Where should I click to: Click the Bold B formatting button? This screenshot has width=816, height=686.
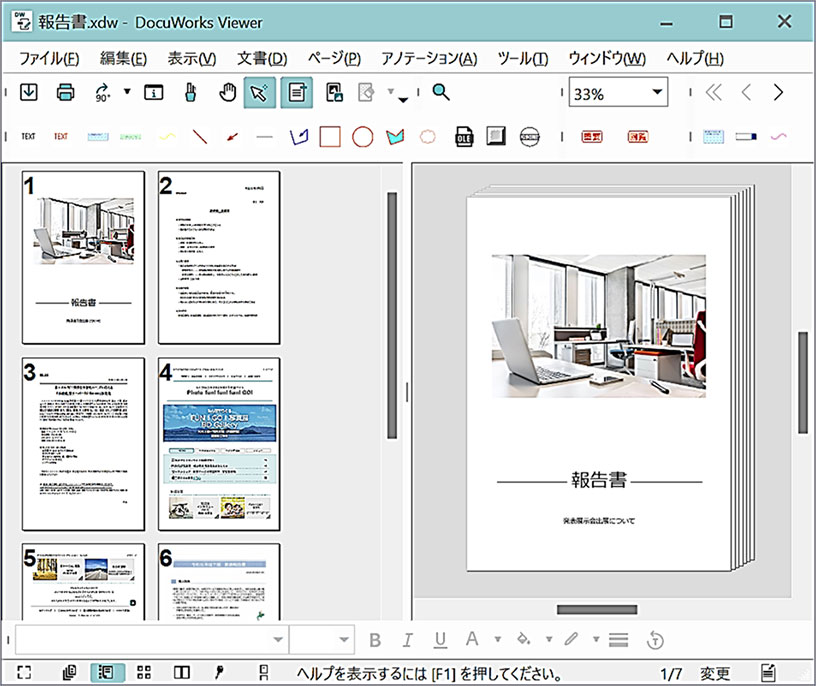pos(375,640)
